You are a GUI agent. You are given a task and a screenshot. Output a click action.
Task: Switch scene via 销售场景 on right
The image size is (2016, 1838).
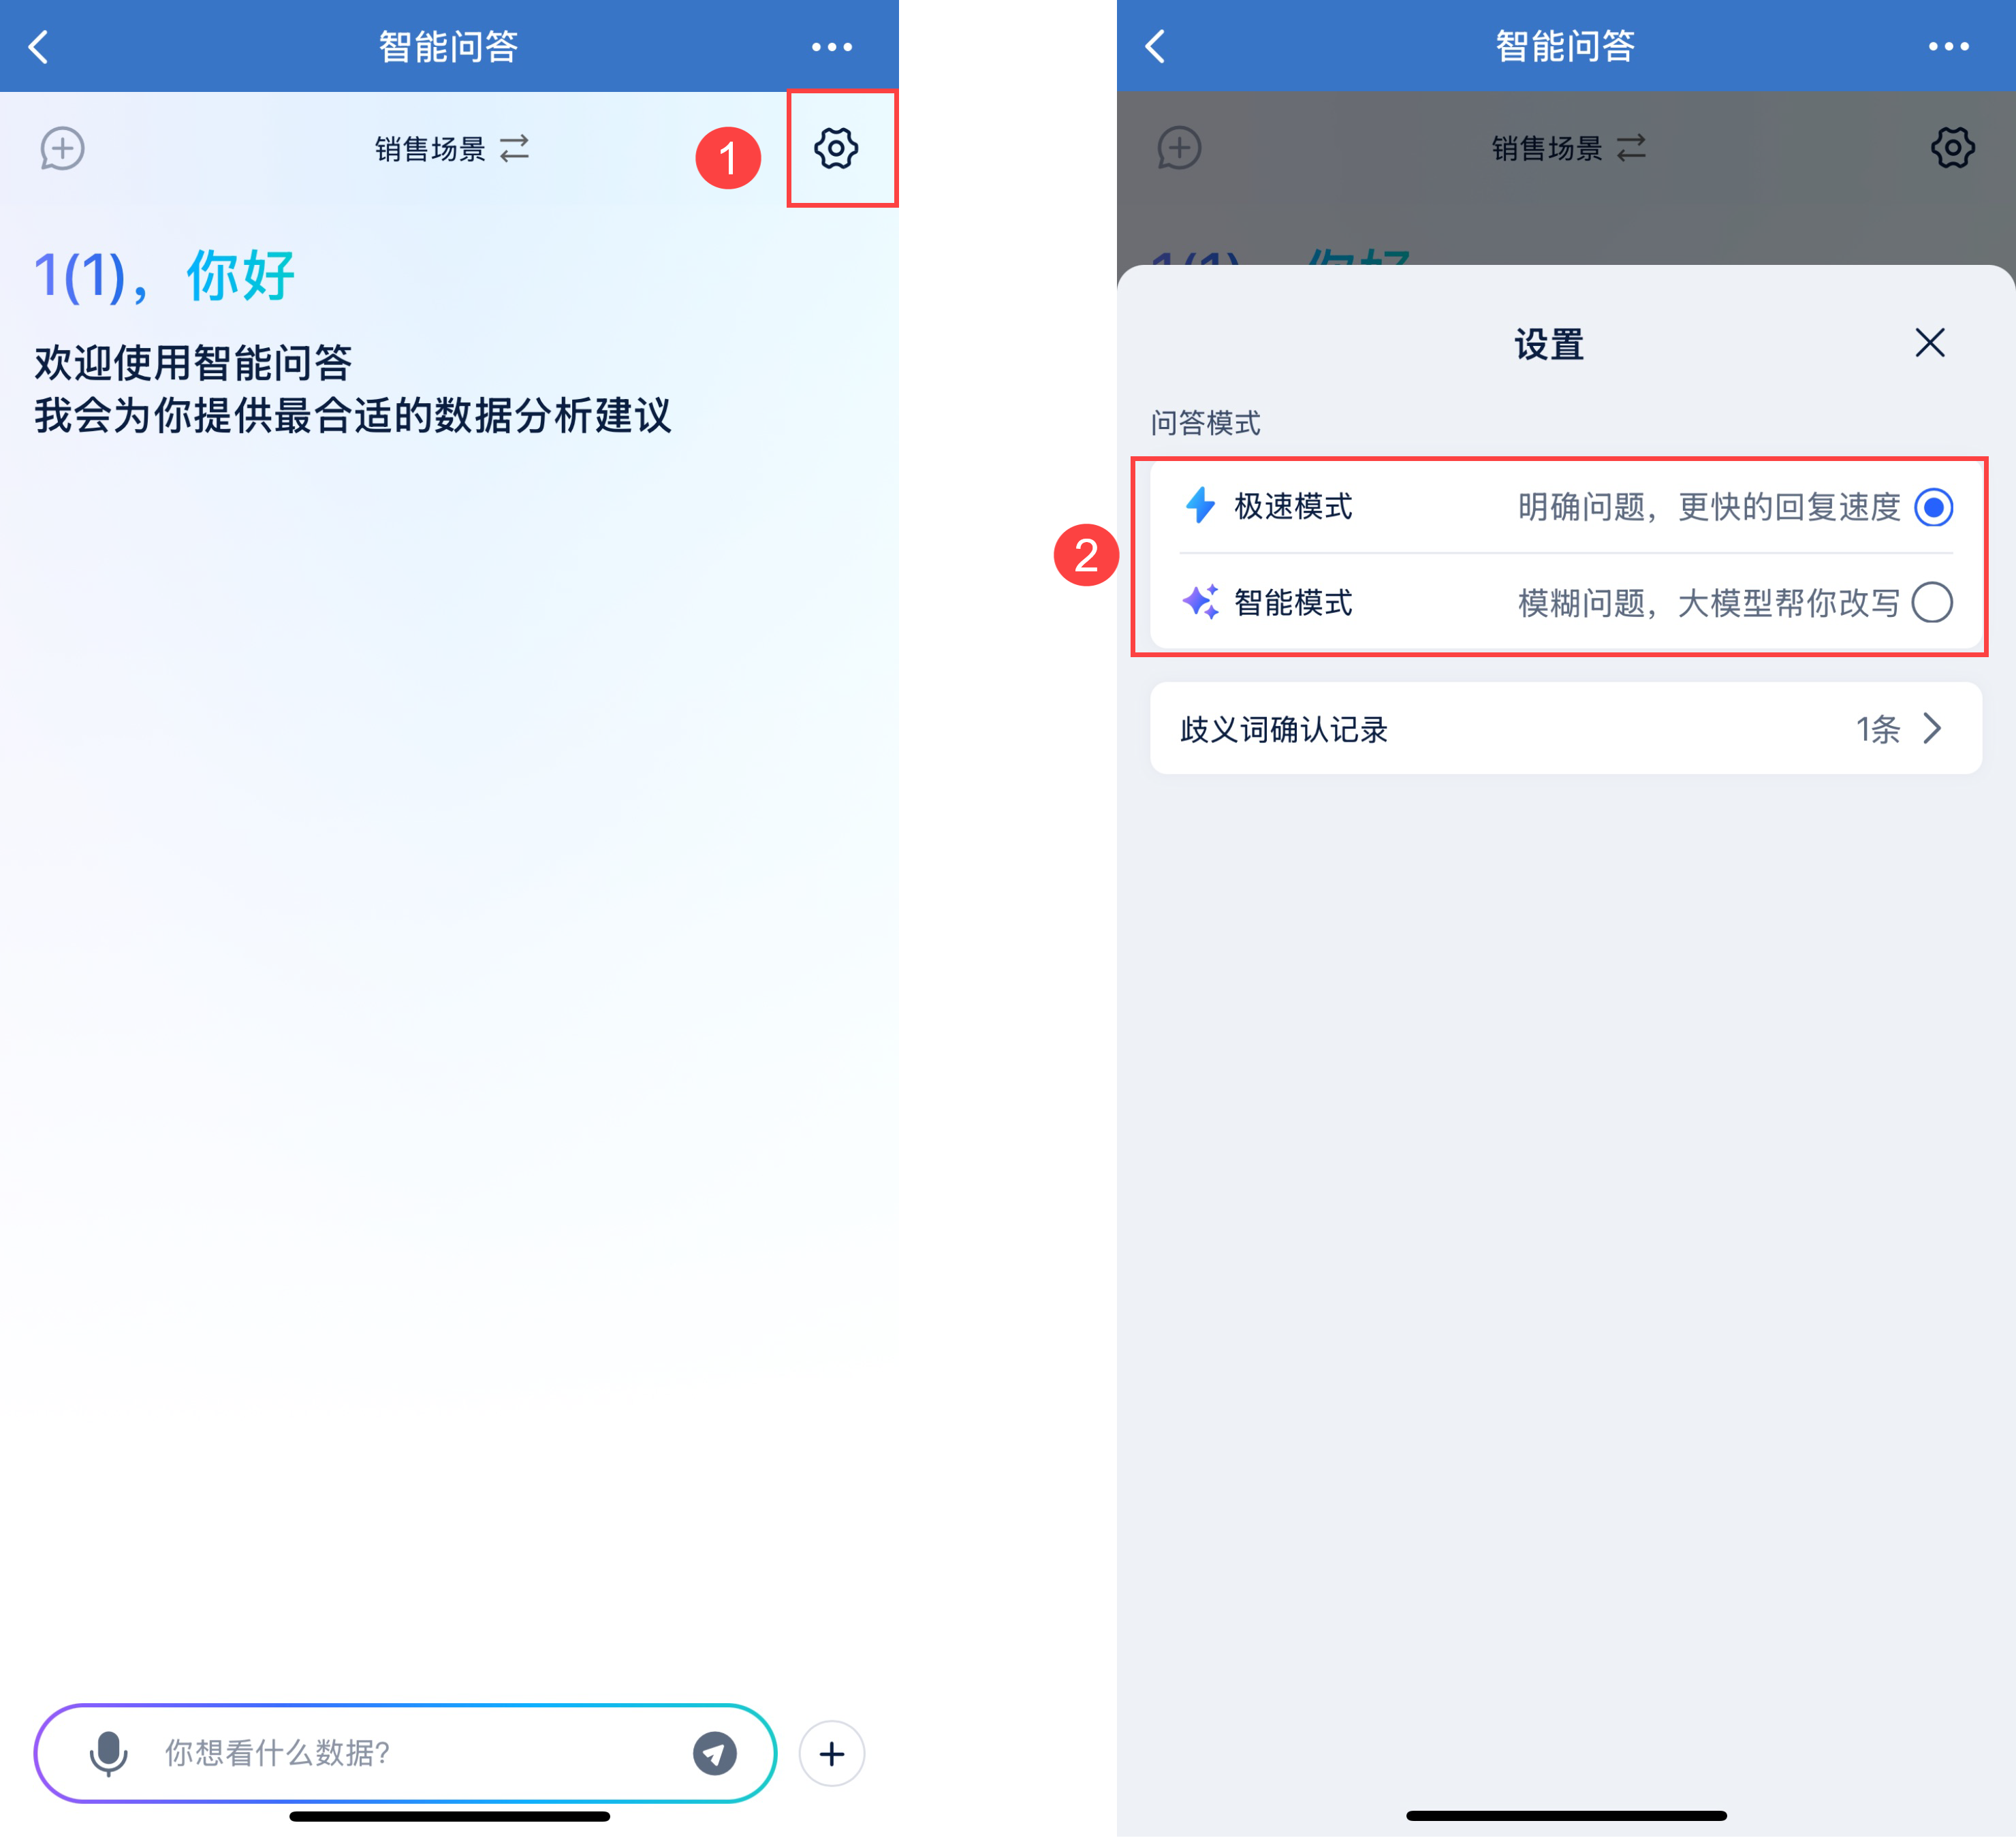(x=1567, y=149)
